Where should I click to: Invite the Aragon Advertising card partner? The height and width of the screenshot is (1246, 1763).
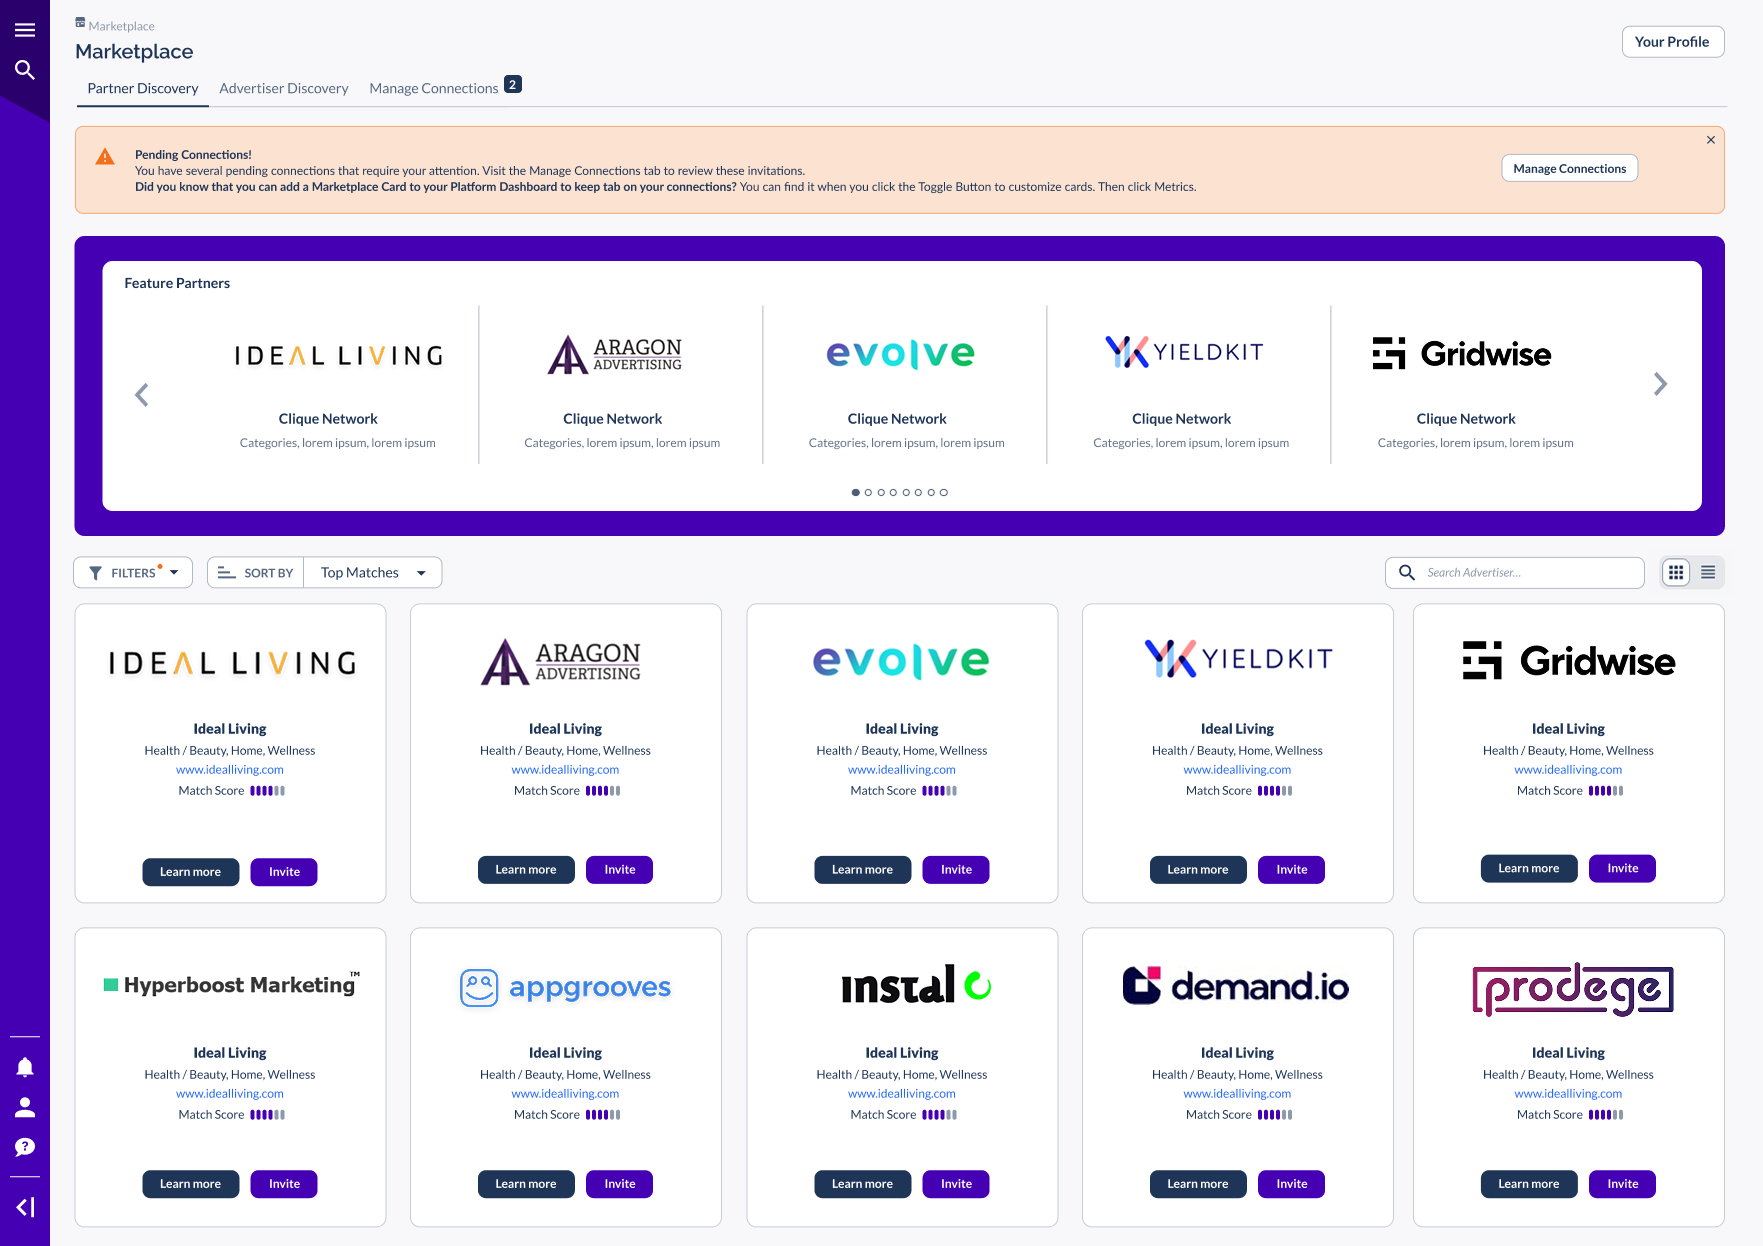point(620,870)
